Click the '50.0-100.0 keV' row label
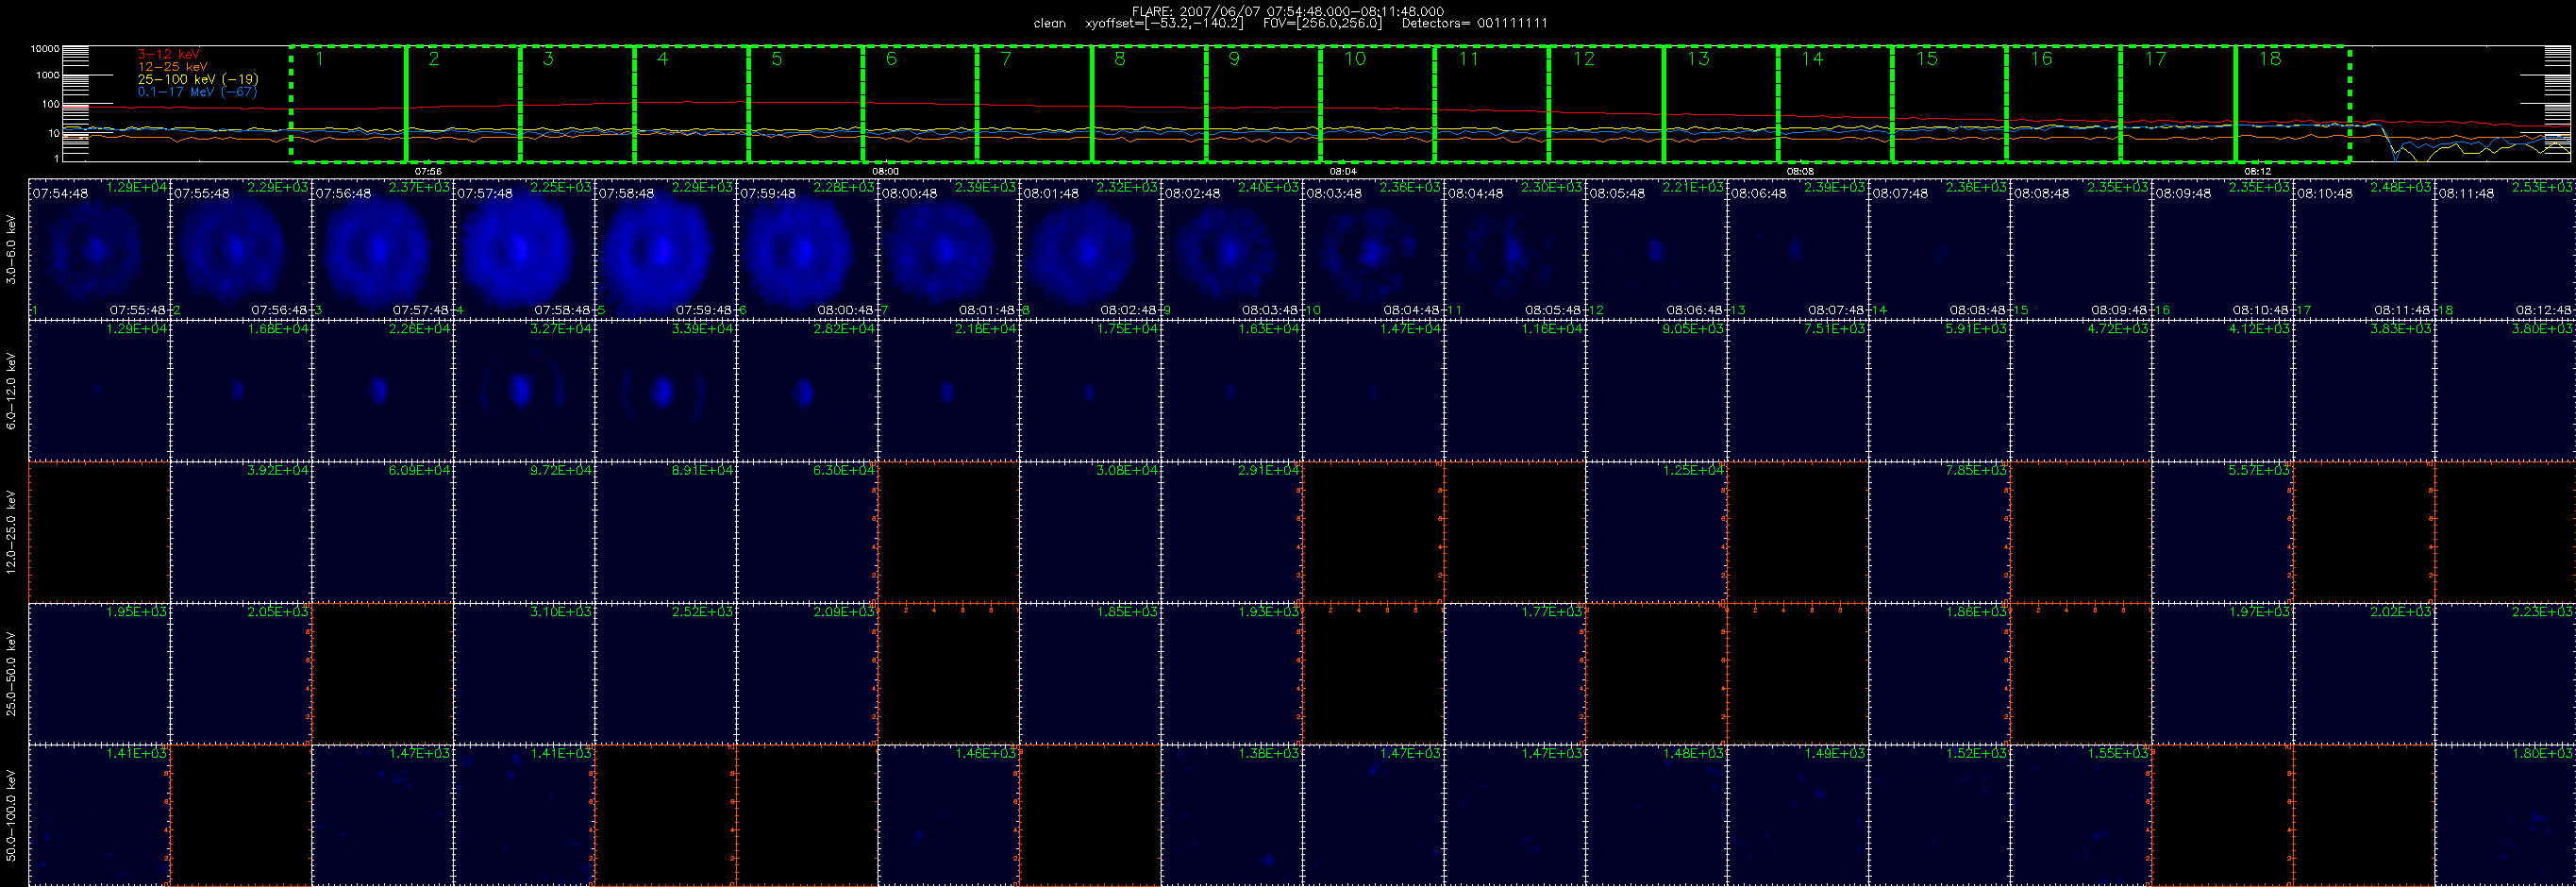Screen dimensions: 2576x887 11,815
